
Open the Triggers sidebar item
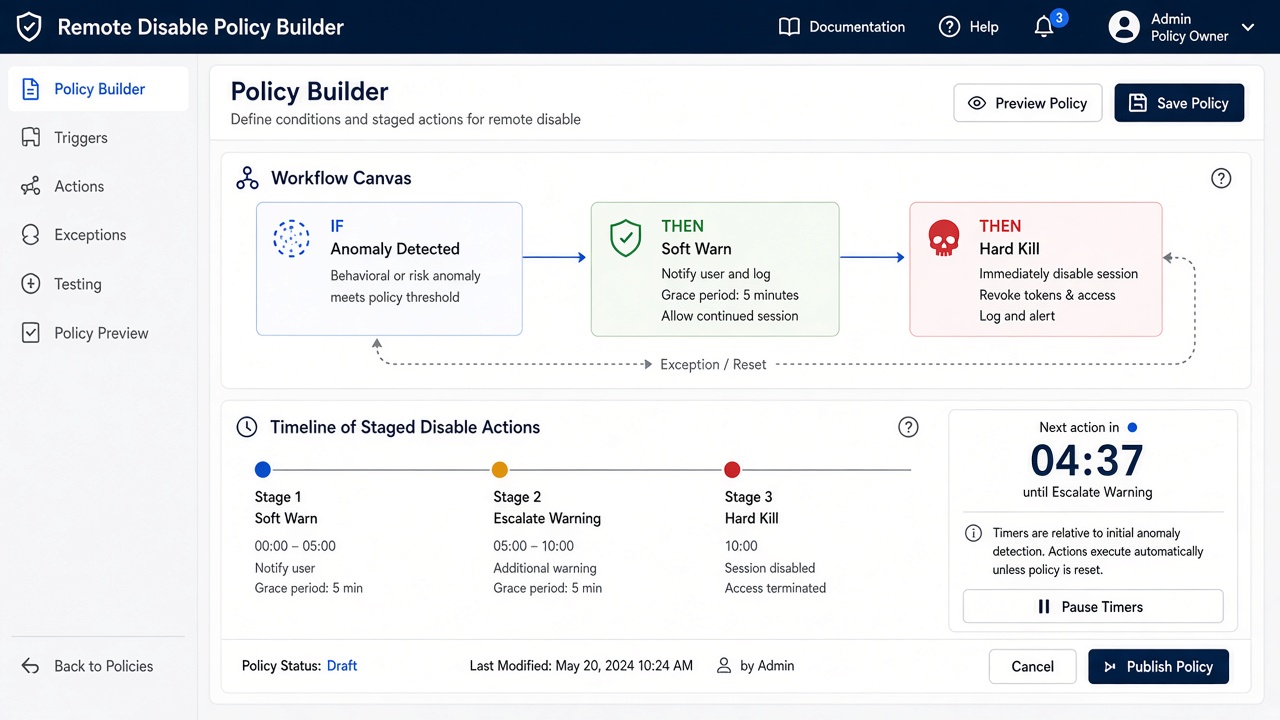pyautogui.click(x=98, y=138)
